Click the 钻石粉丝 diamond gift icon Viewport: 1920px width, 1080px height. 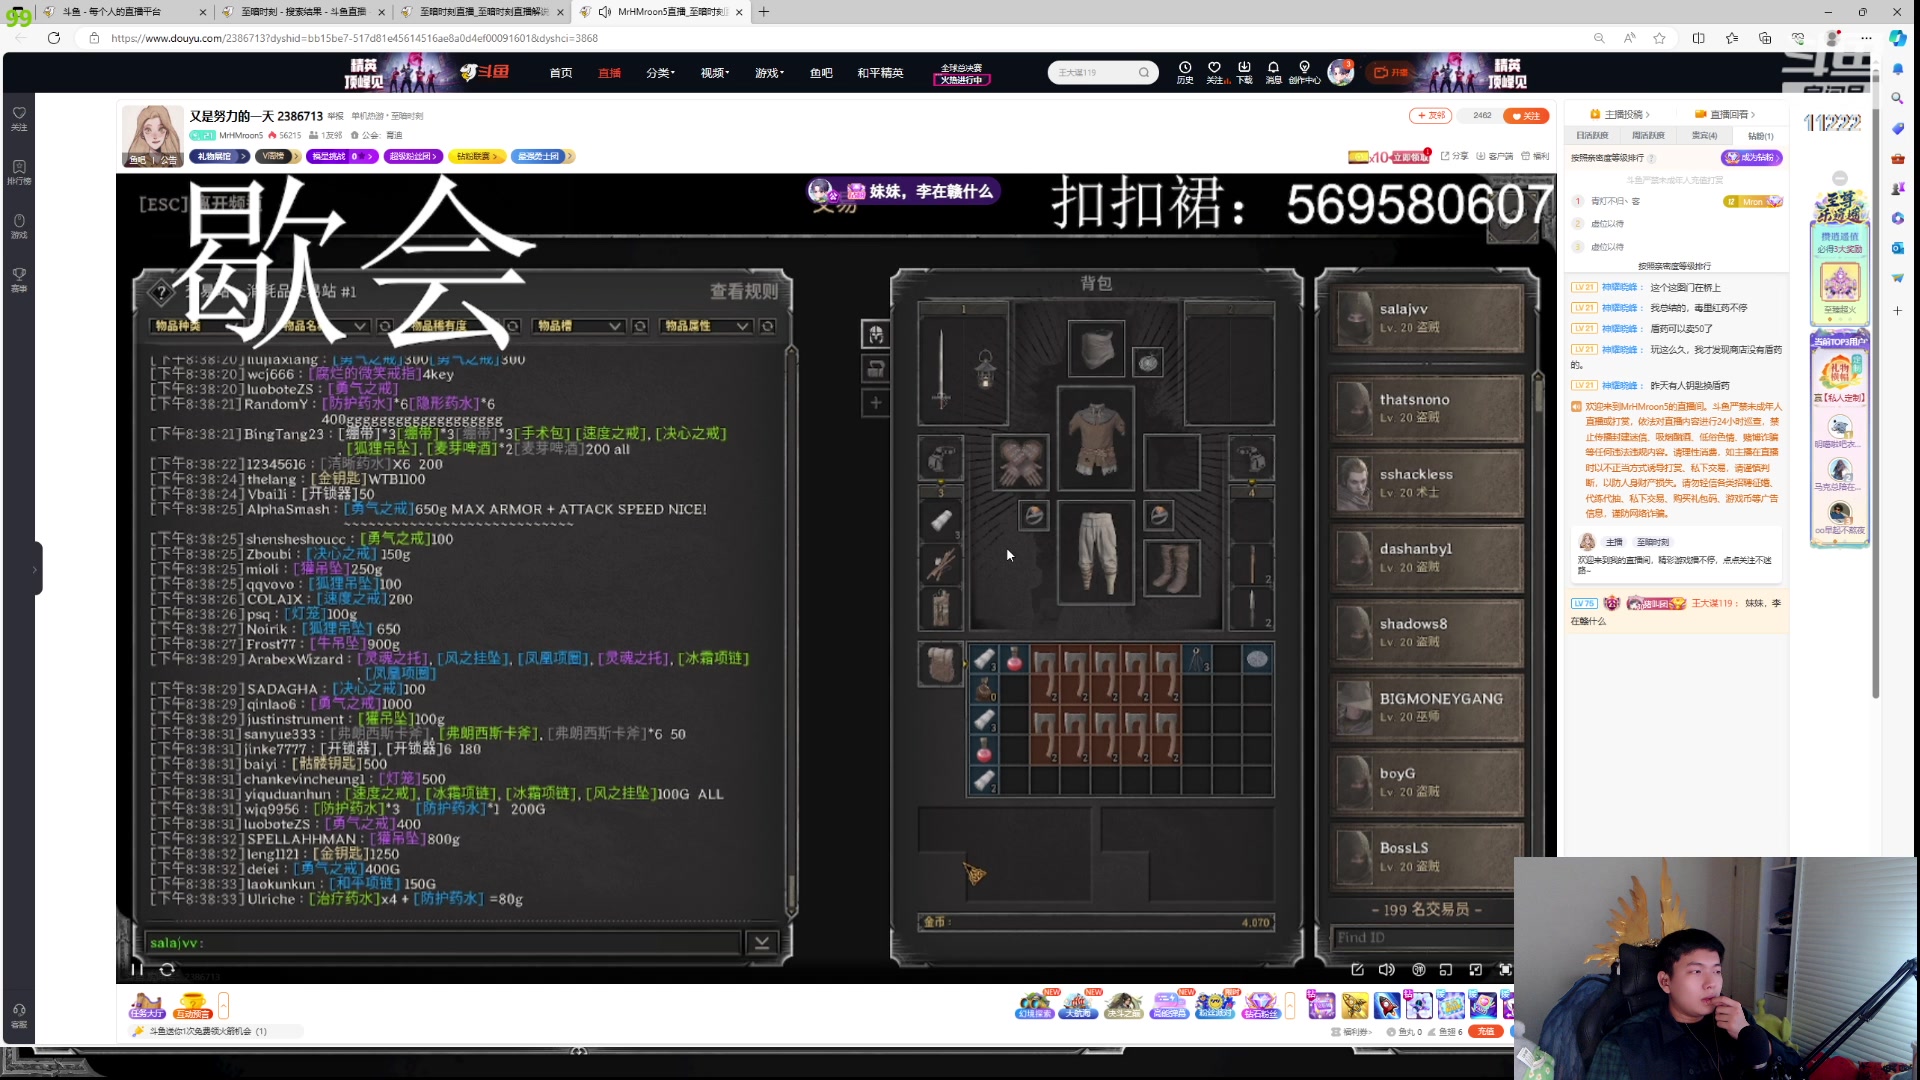1260,1005
